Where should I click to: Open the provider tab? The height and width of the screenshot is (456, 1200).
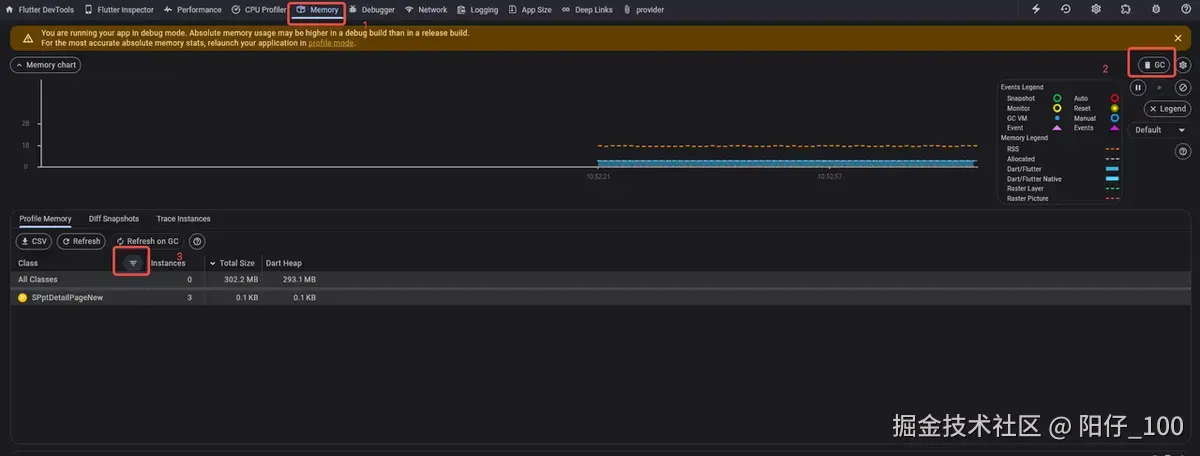[x=643, y=10]
